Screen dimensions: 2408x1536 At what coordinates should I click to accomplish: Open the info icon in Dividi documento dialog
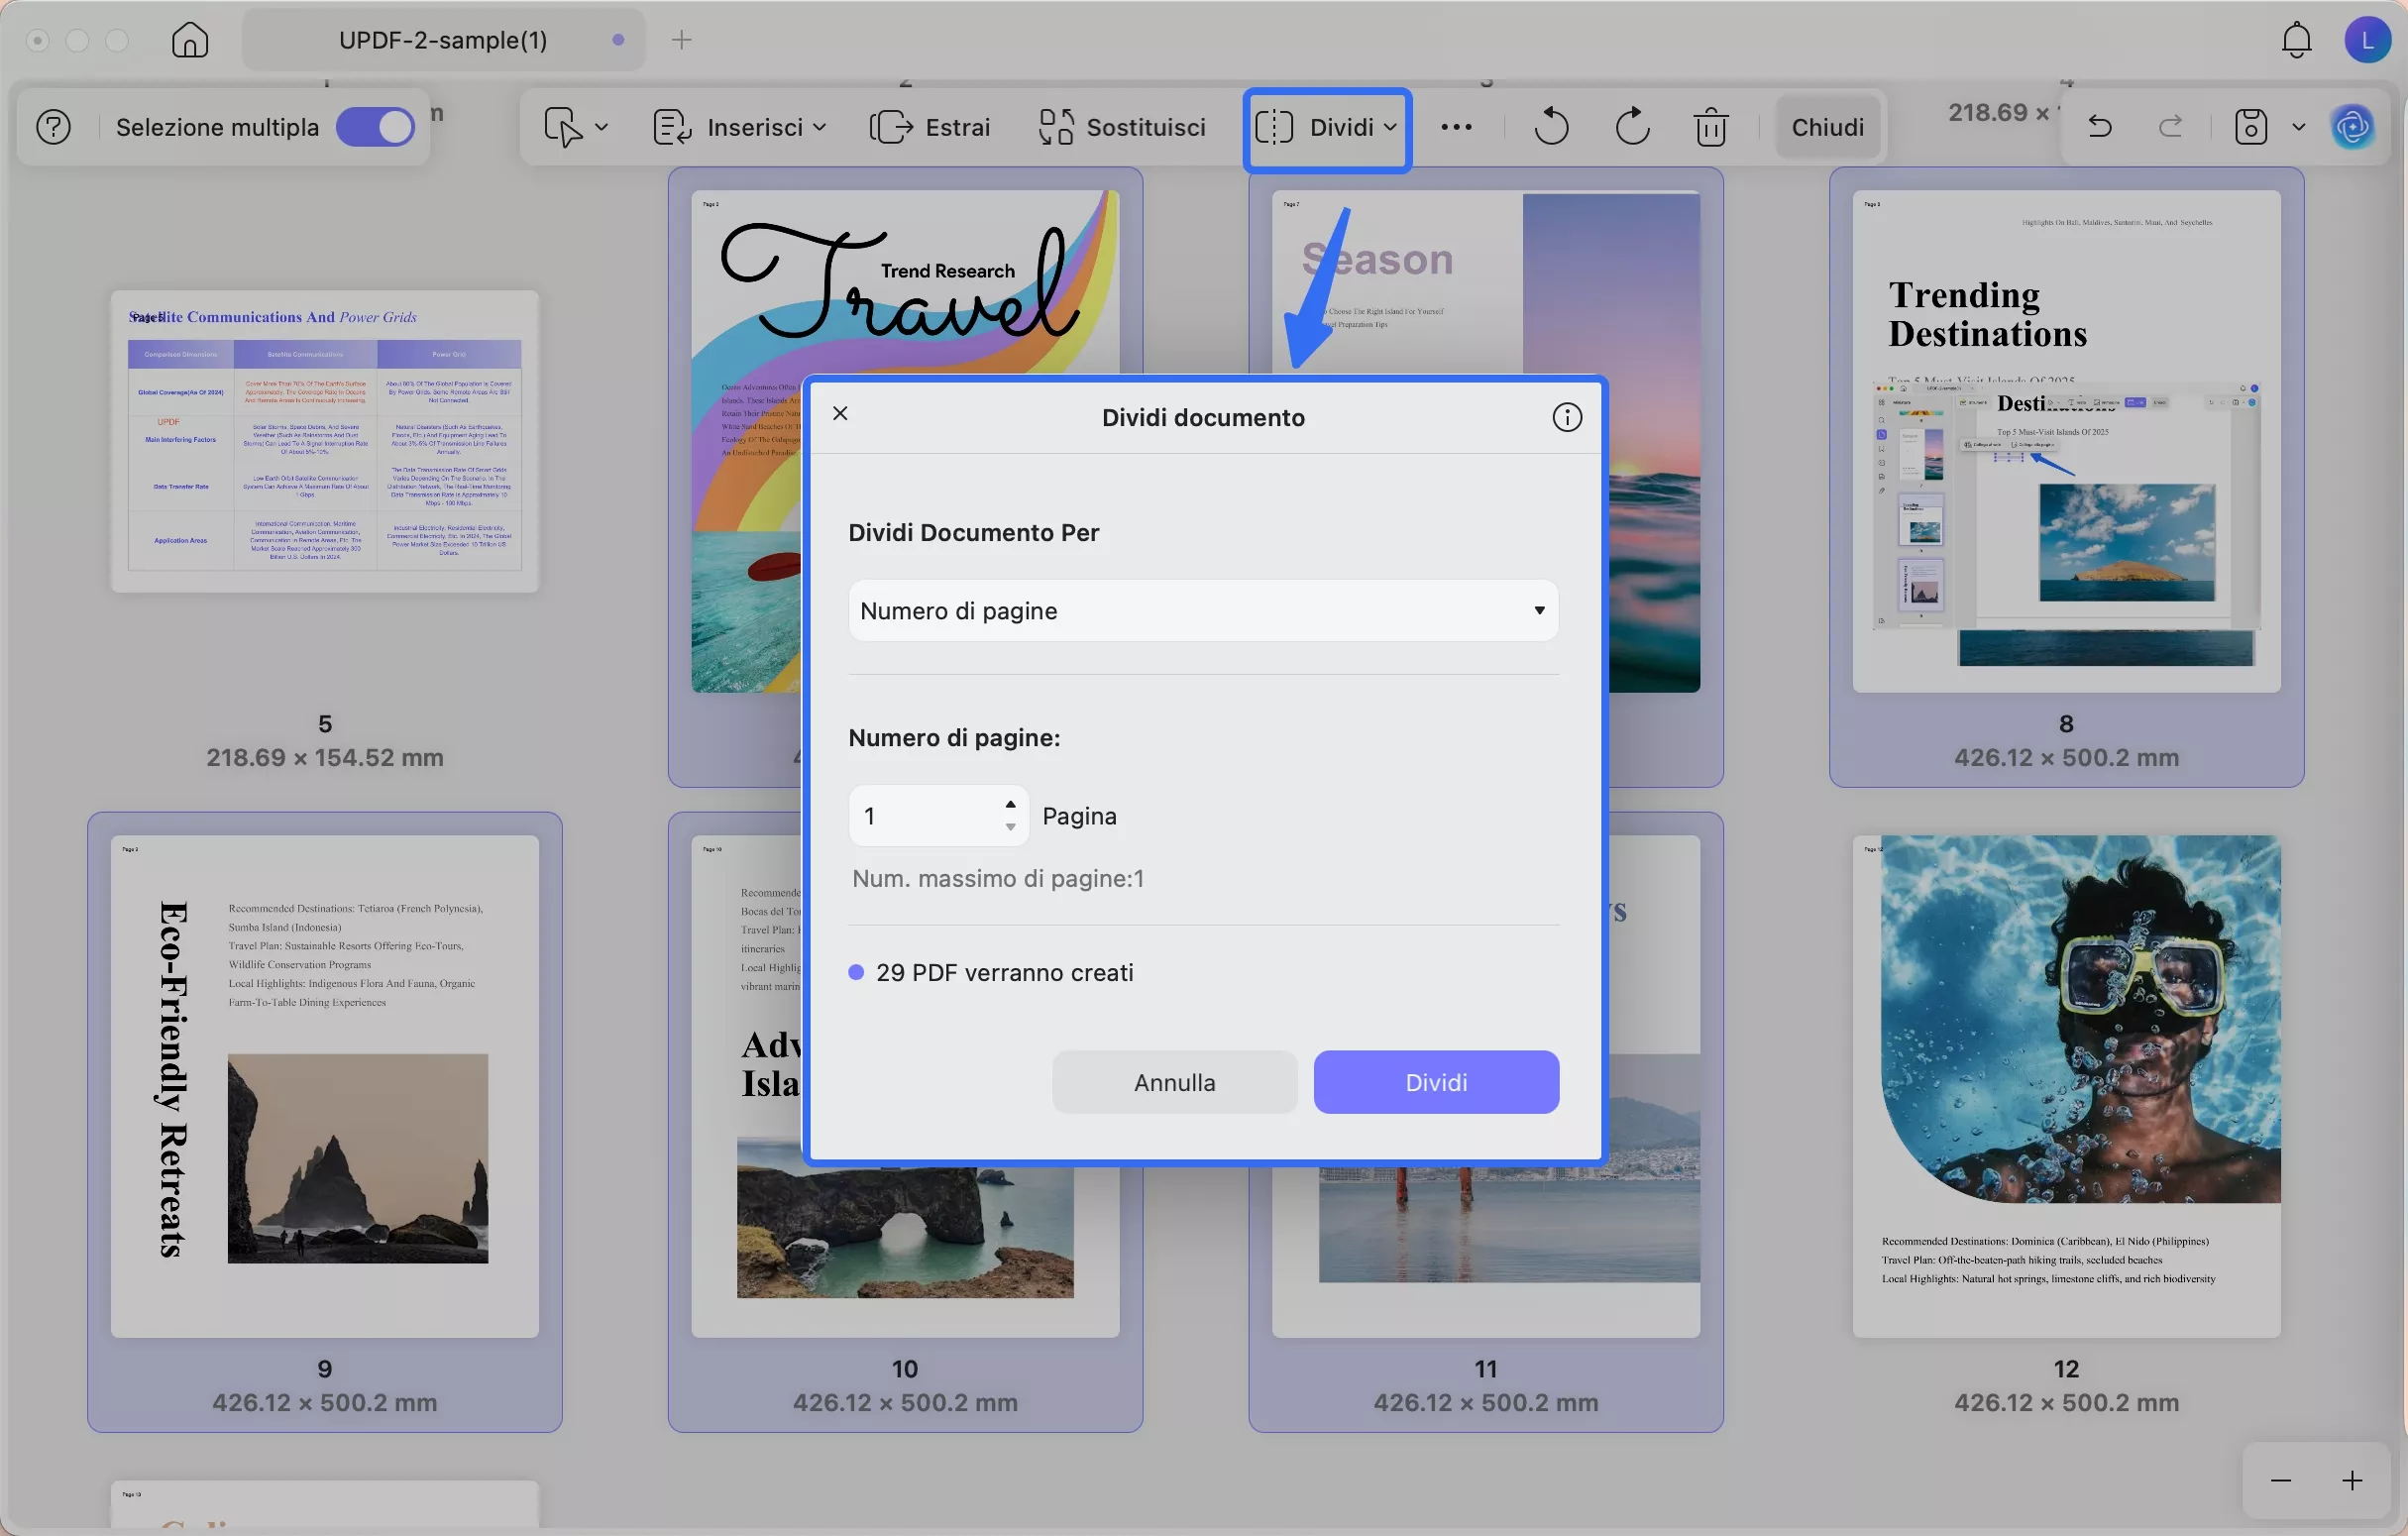coord(1566,417)
